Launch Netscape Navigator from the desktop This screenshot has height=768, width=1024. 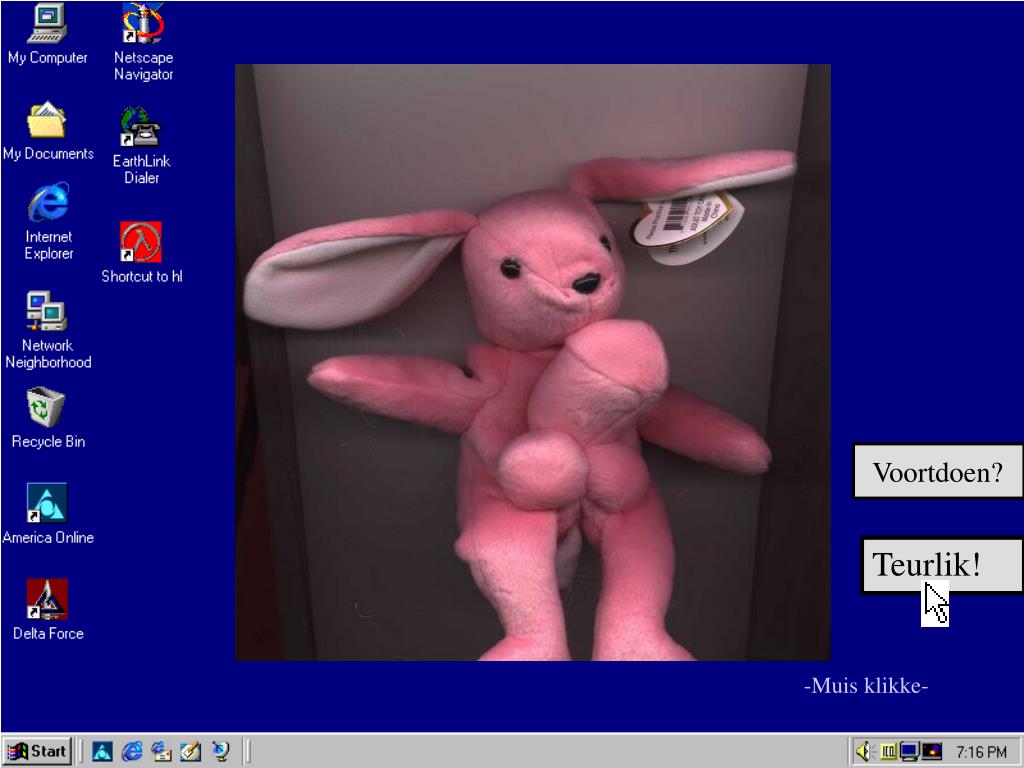143,24
